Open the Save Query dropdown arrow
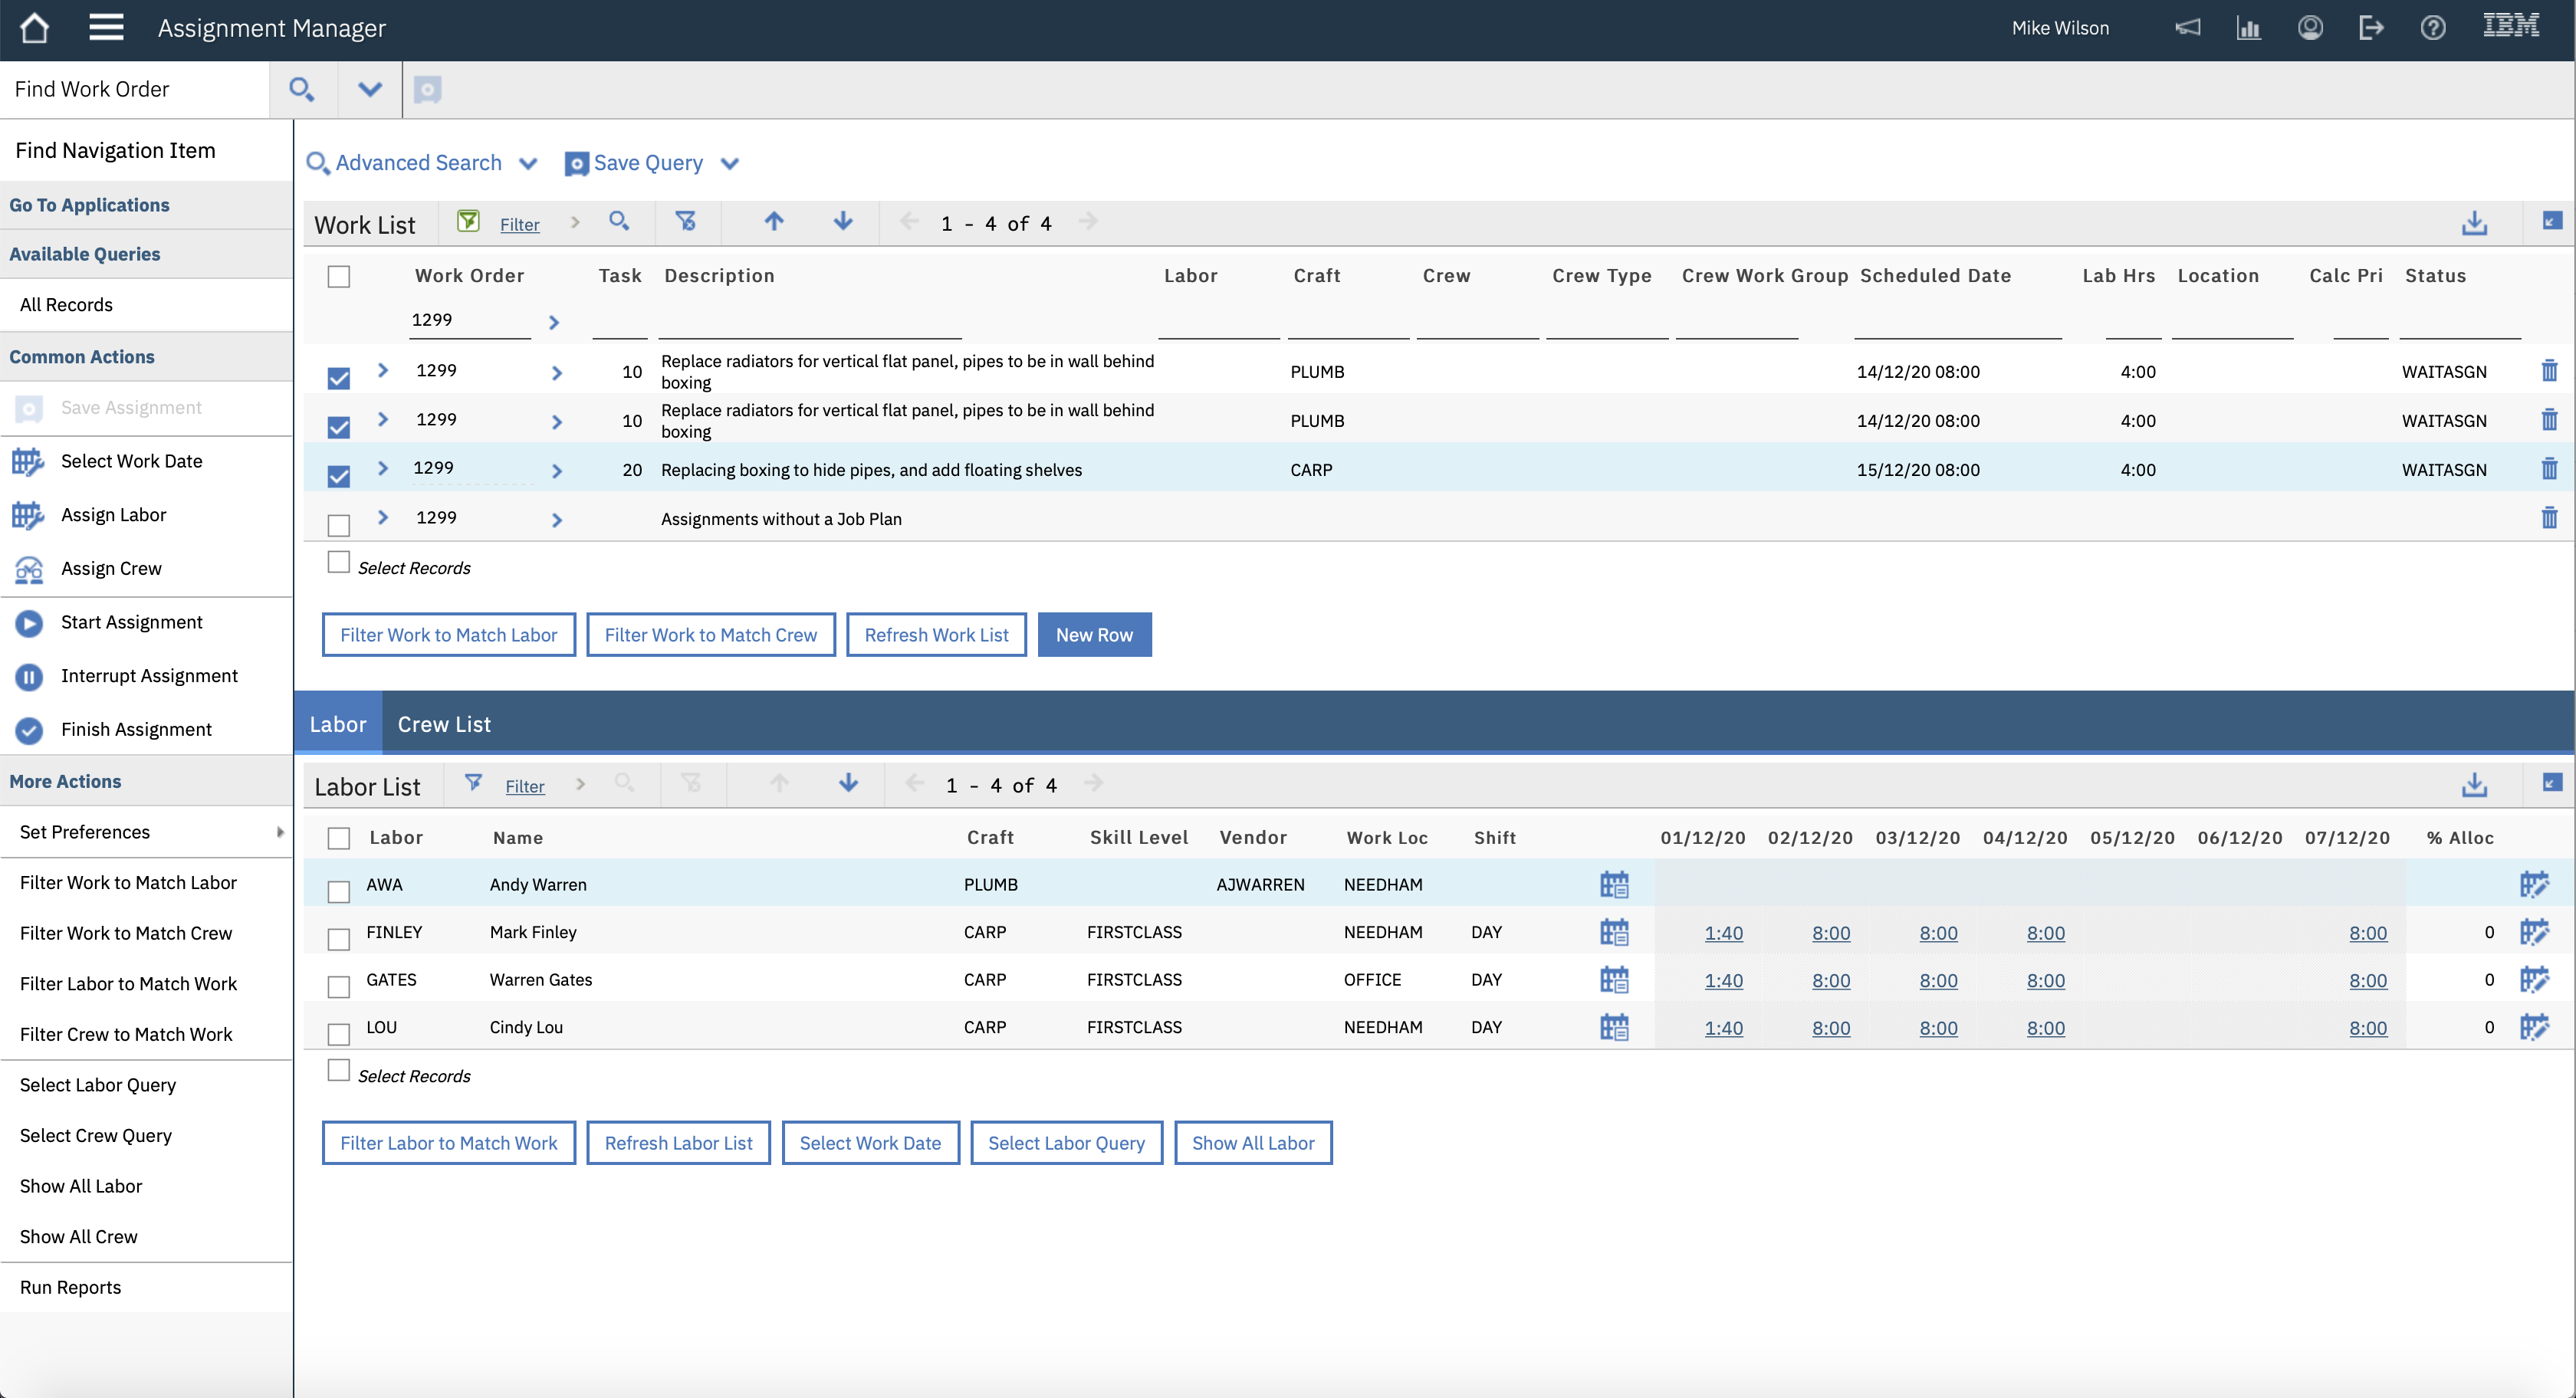2576x1398 pixels. (x=730, y=164)
